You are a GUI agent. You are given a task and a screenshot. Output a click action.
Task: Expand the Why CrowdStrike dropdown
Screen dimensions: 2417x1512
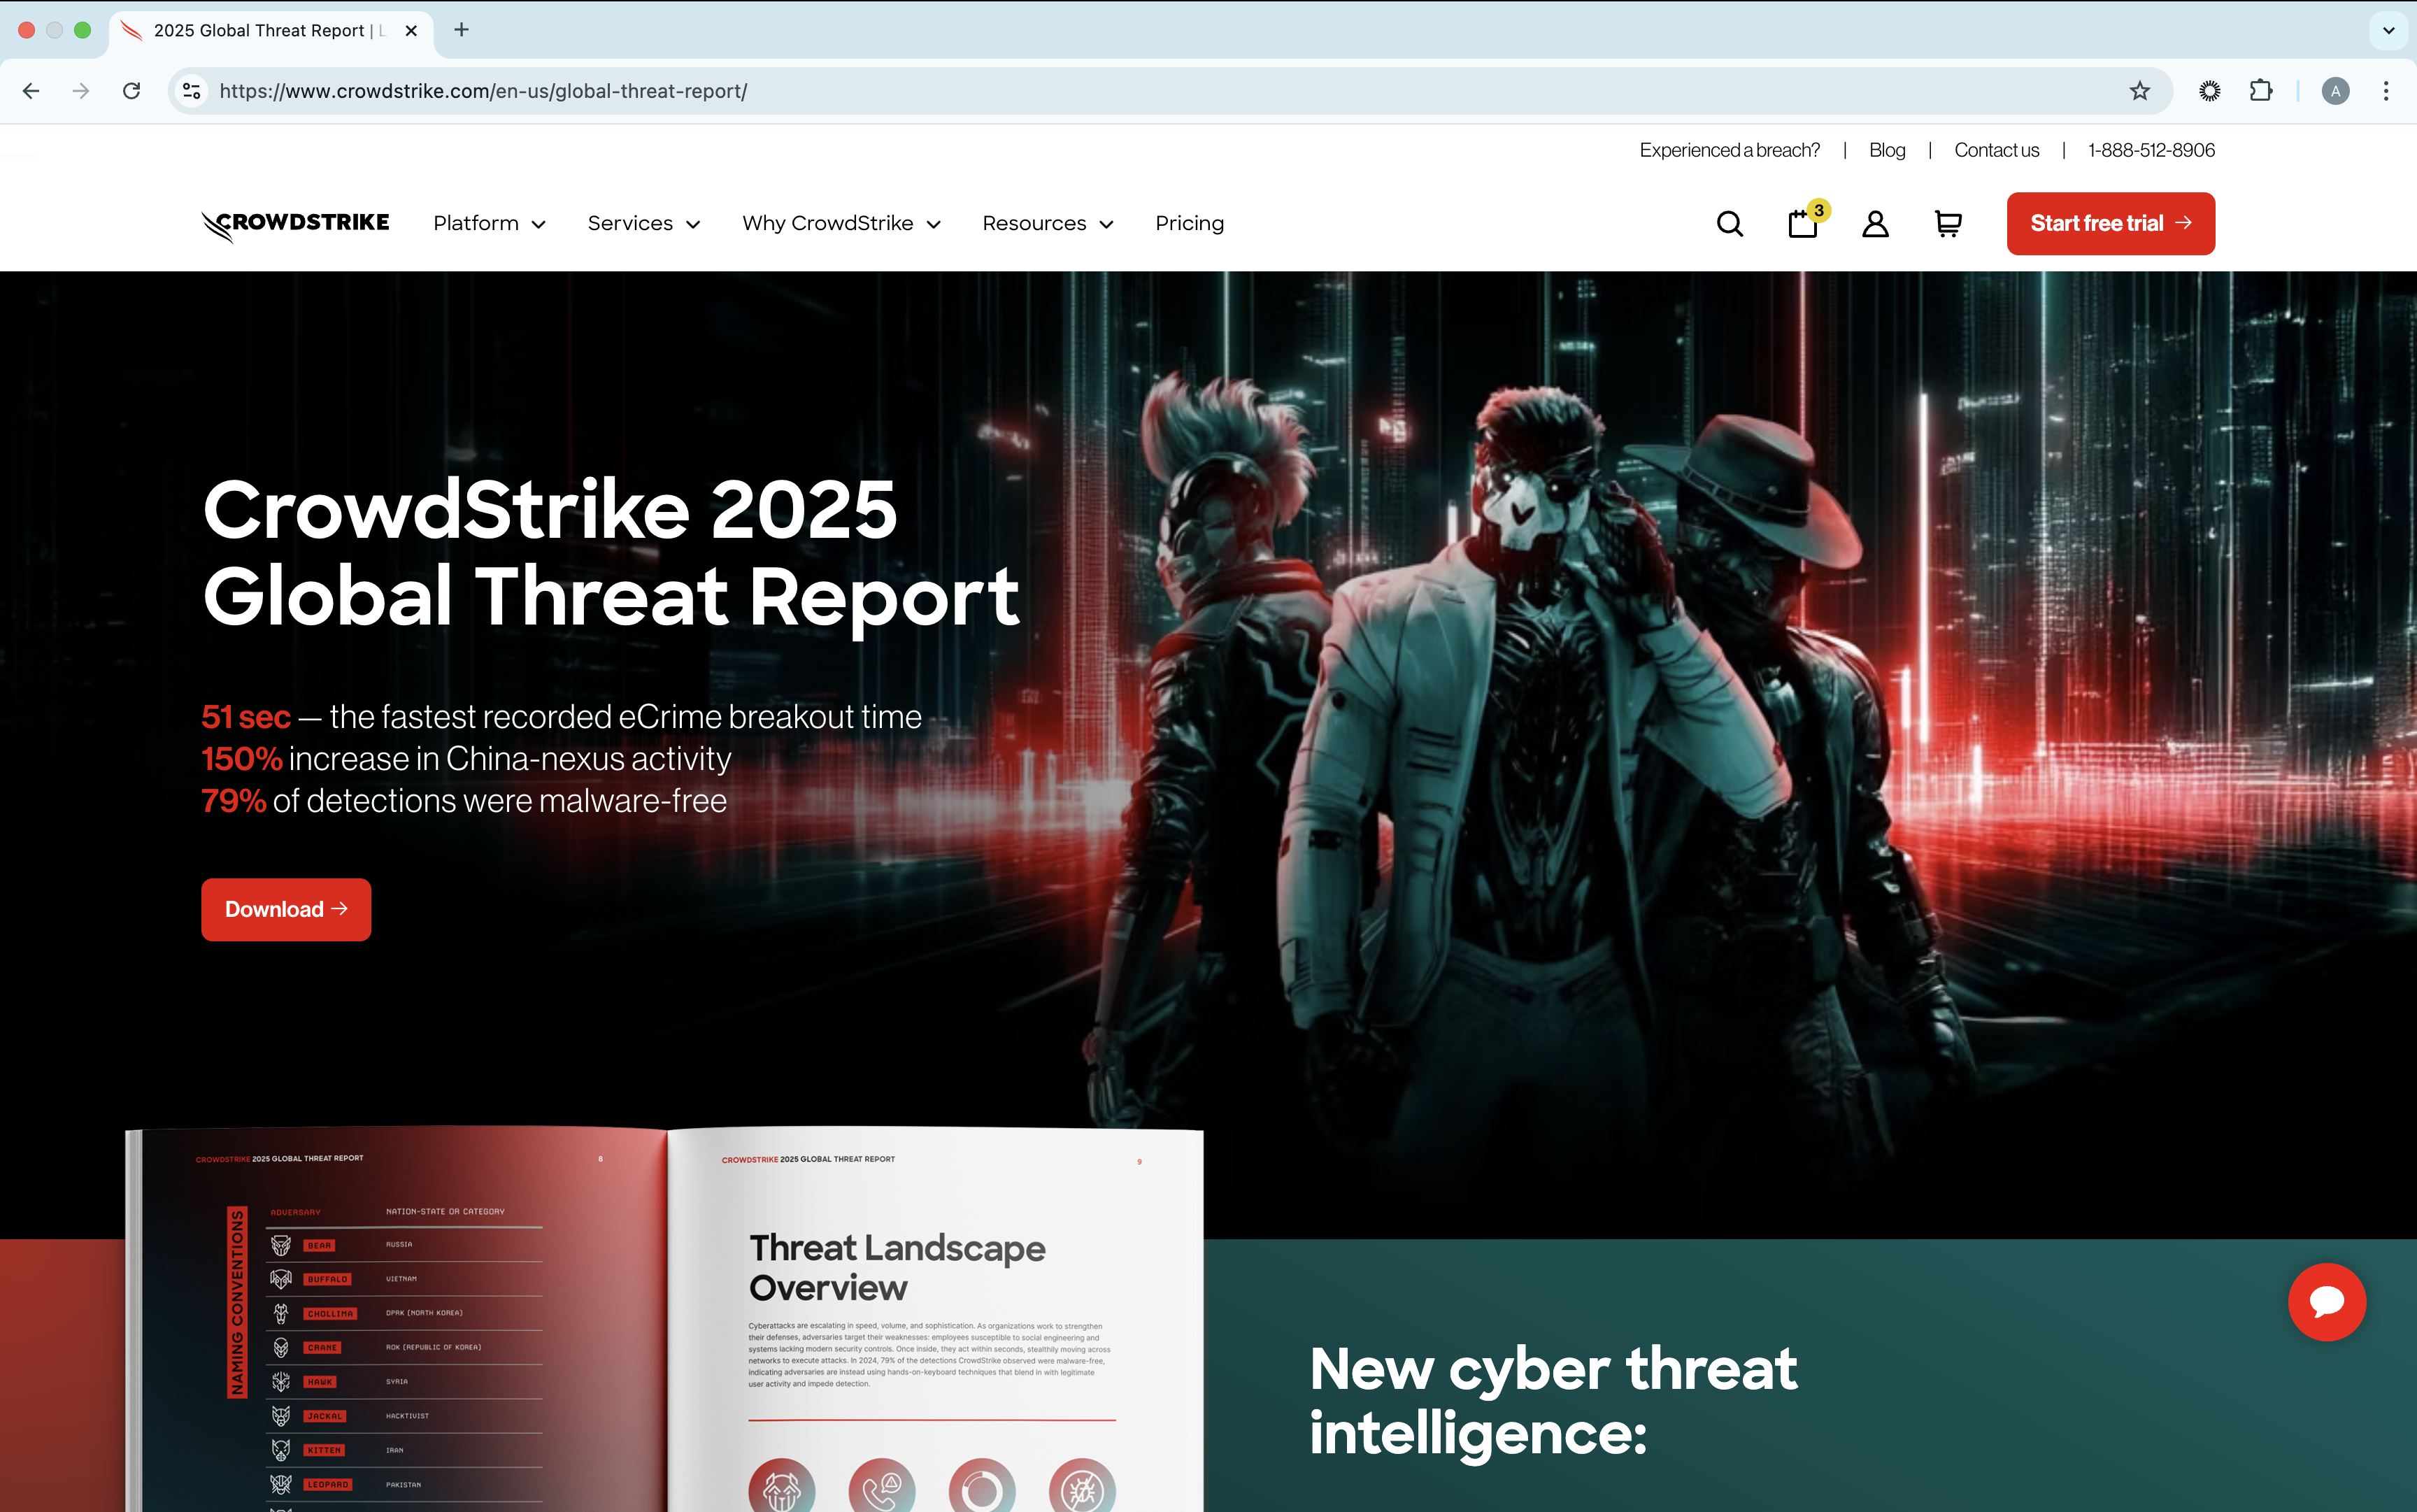[841, 224]
